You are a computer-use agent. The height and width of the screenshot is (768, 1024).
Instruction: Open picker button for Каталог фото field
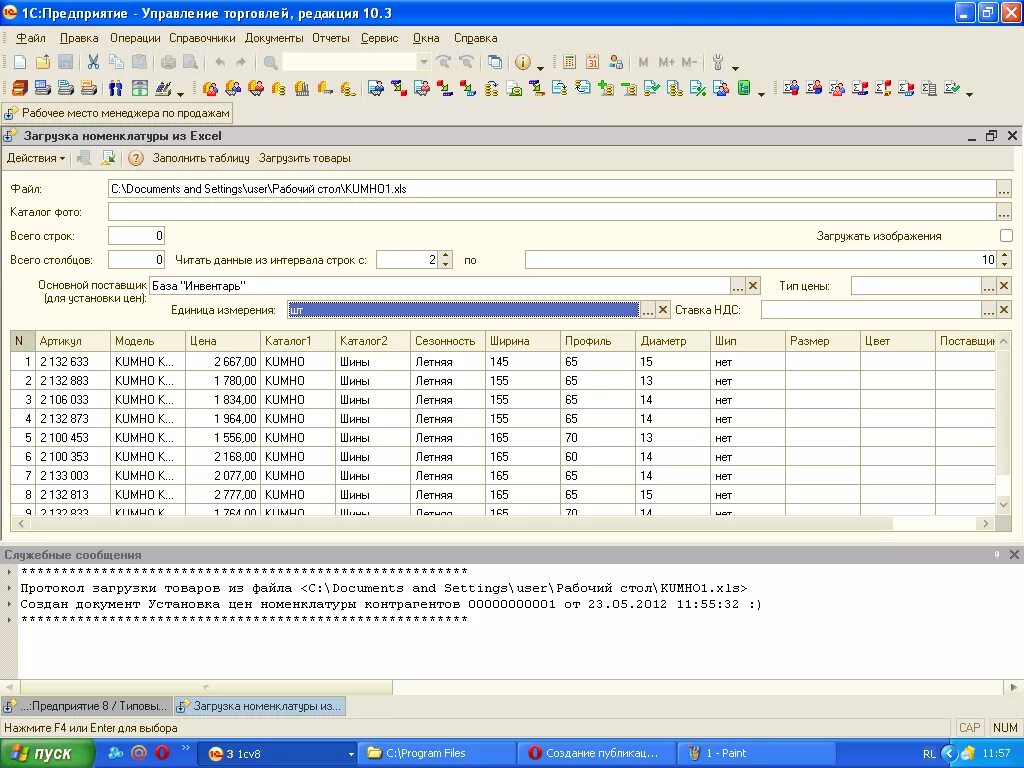[x=1004, y=212]
